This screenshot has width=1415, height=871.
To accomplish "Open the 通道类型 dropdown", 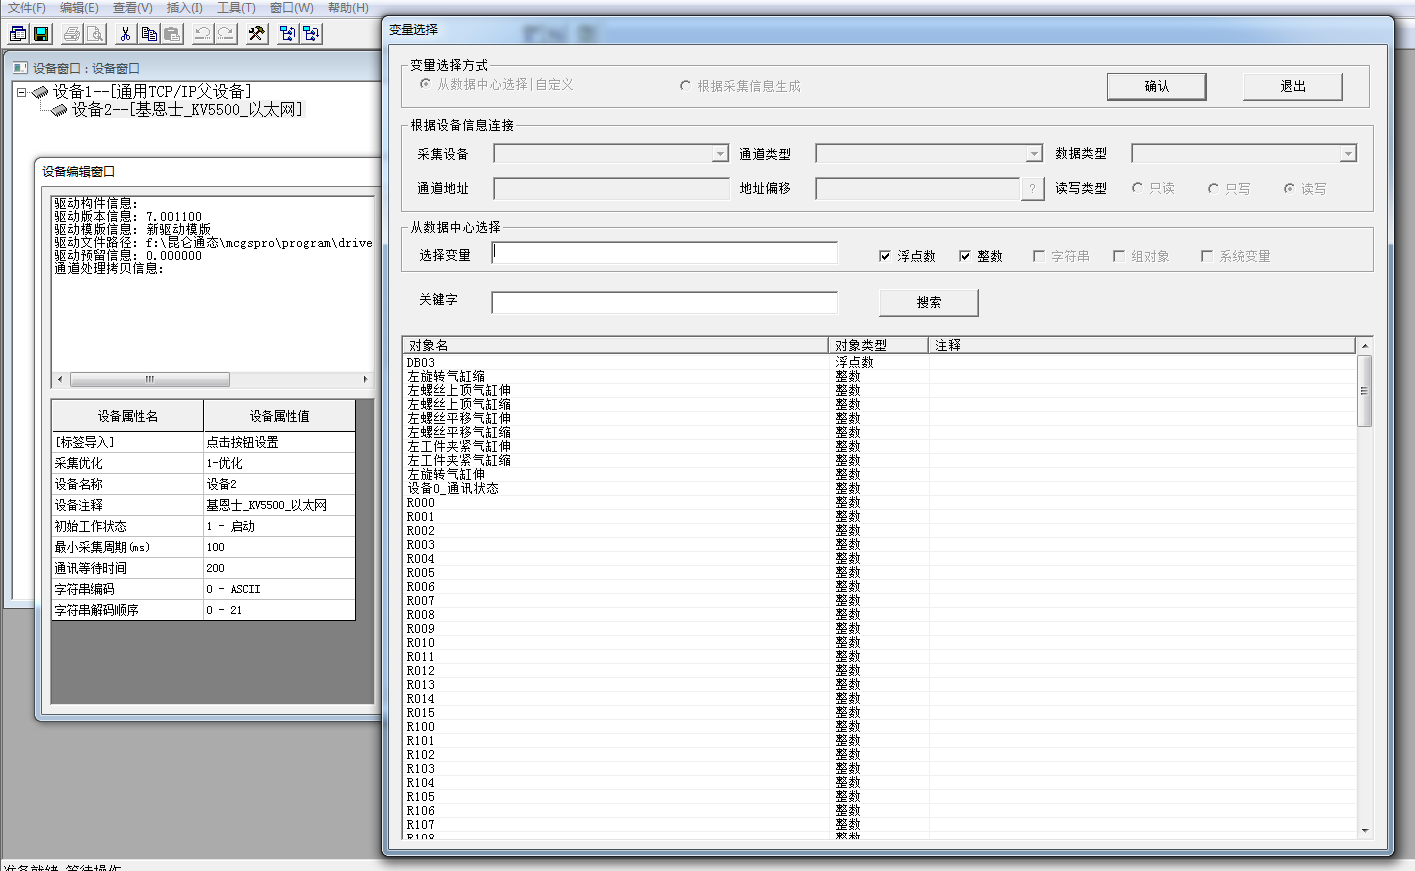I will (x=1034, y=154).
